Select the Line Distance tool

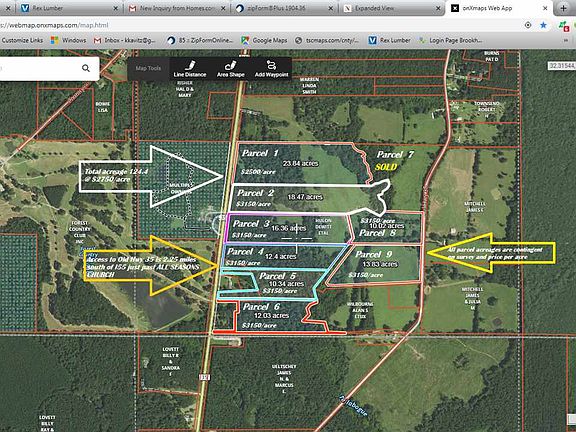[190, 69]
